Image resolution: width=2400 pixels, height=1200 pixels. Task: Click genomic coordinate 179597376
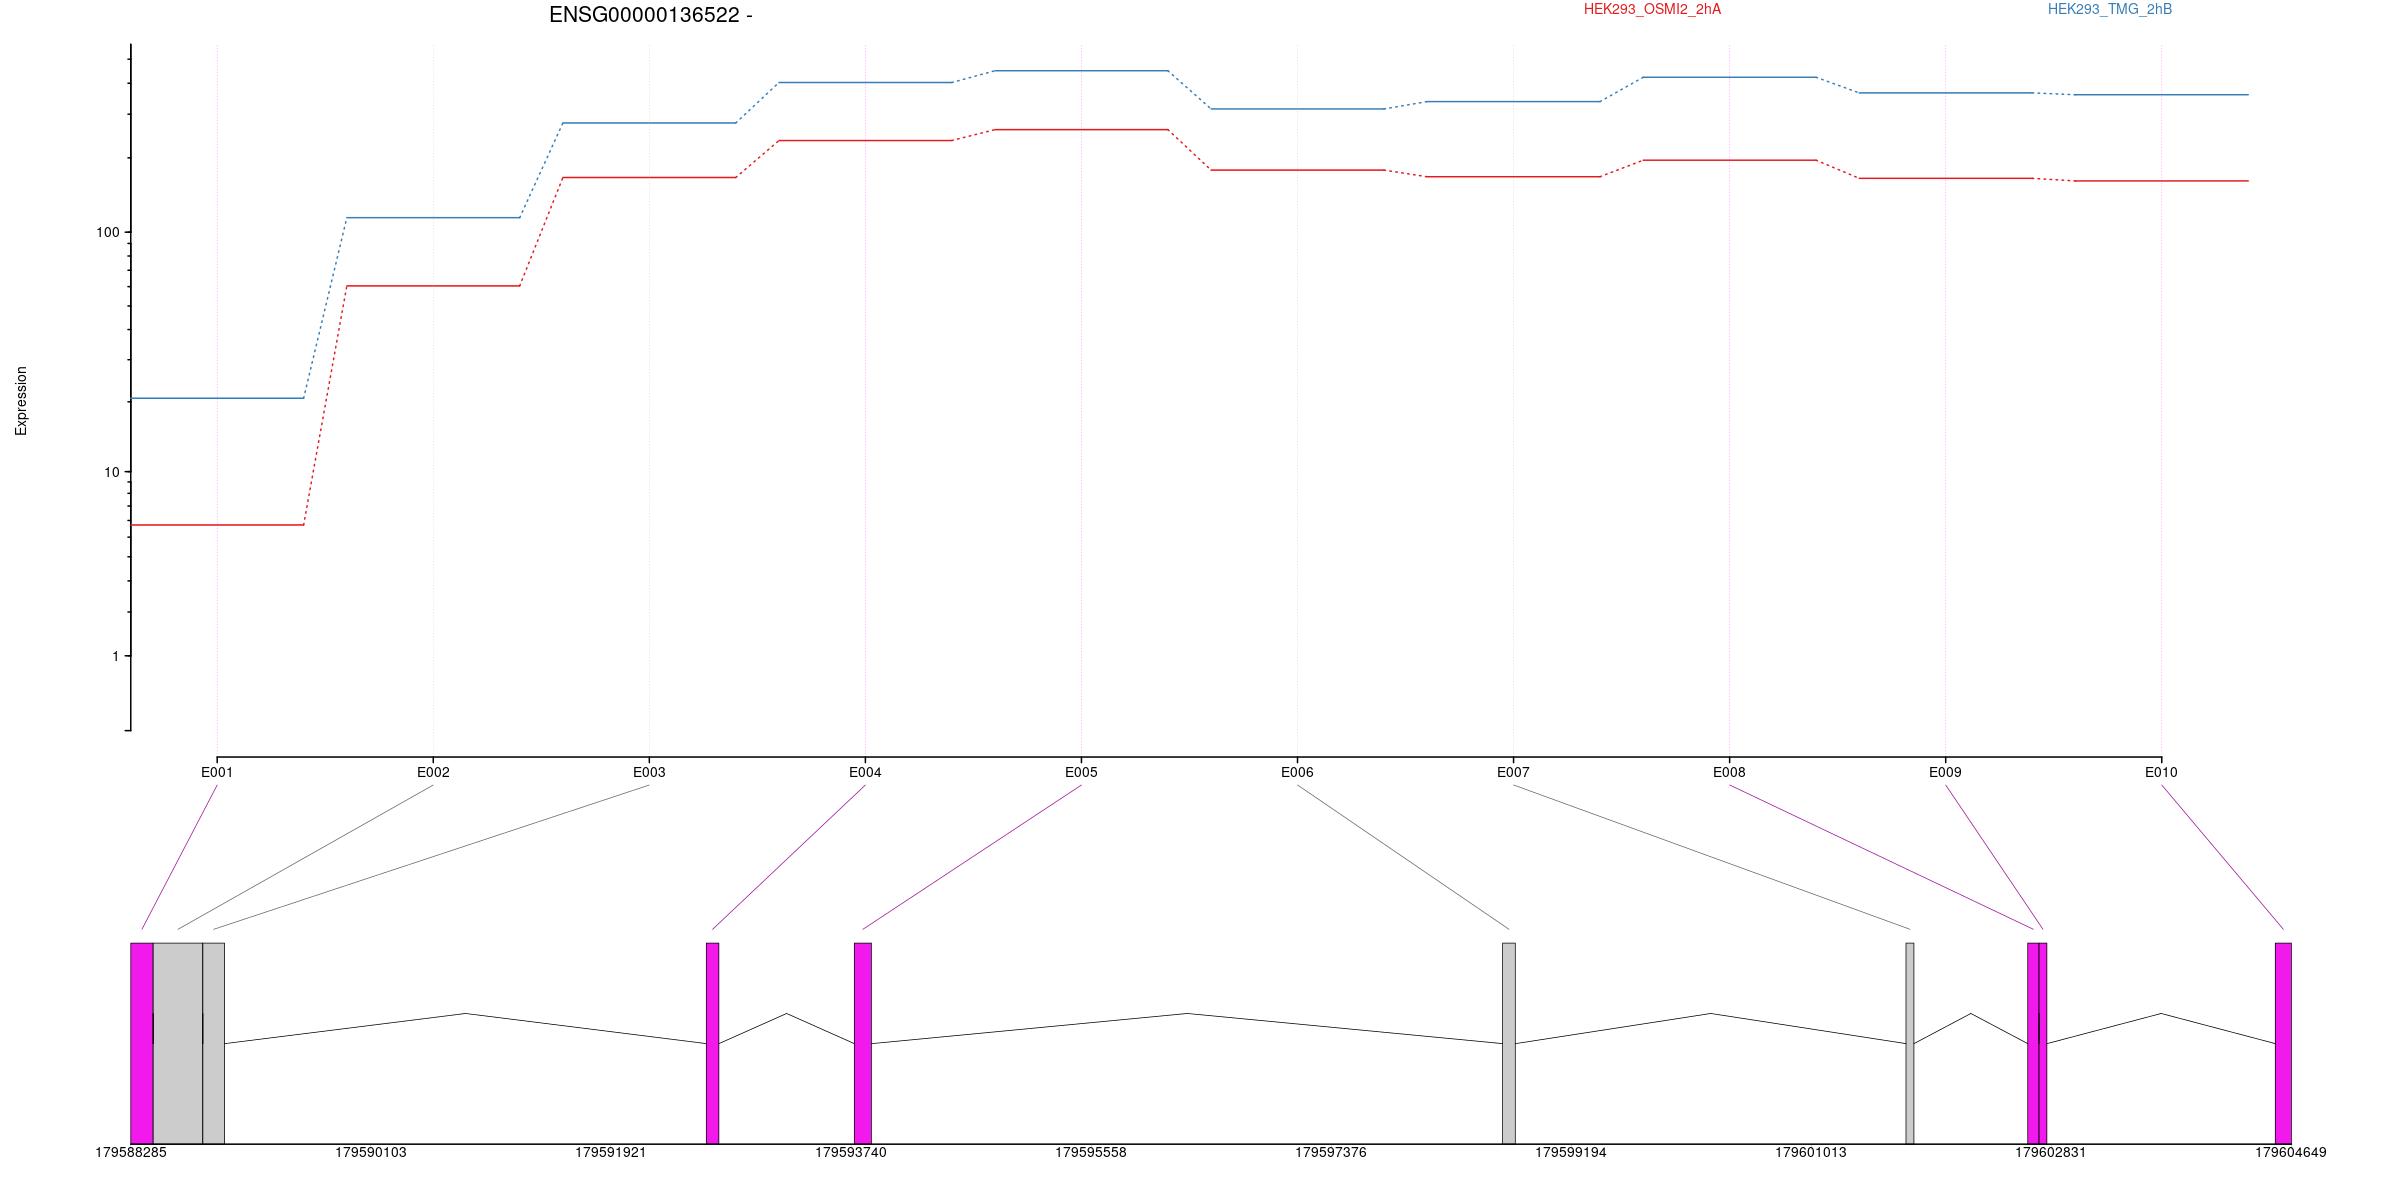click(x=1331, y=1153)
